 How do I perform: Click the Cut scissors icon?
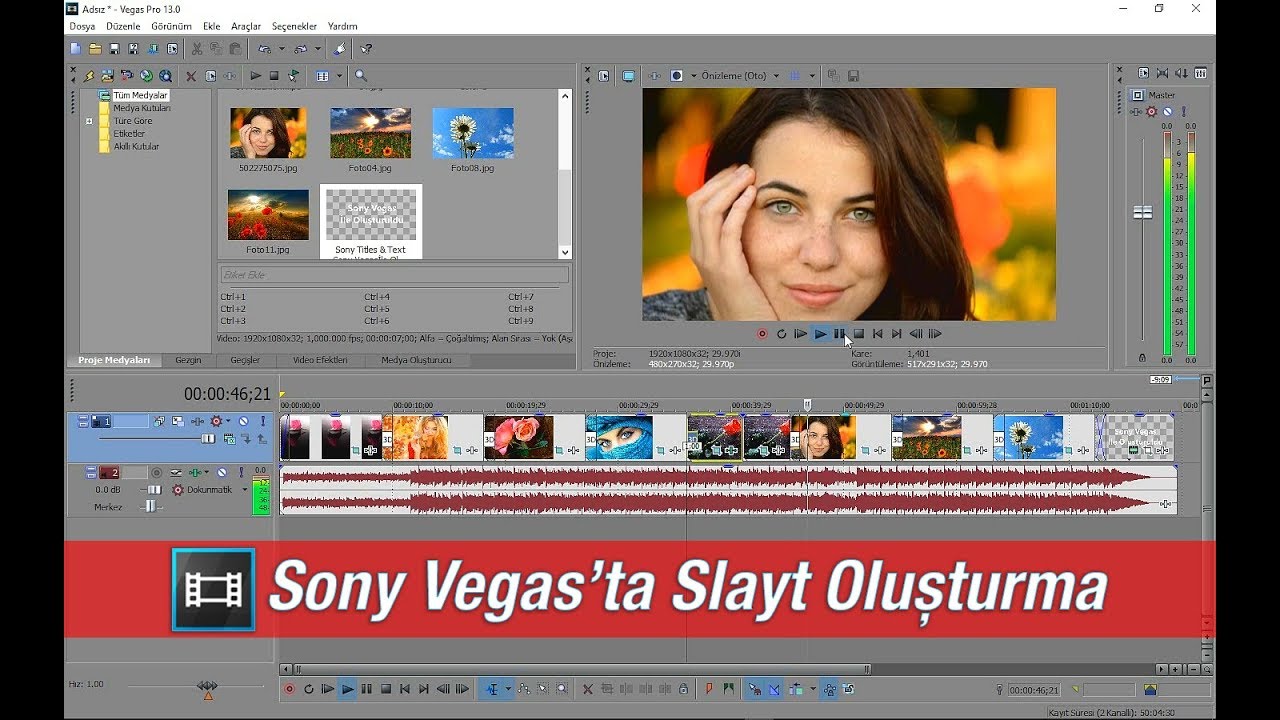point(197,48)
